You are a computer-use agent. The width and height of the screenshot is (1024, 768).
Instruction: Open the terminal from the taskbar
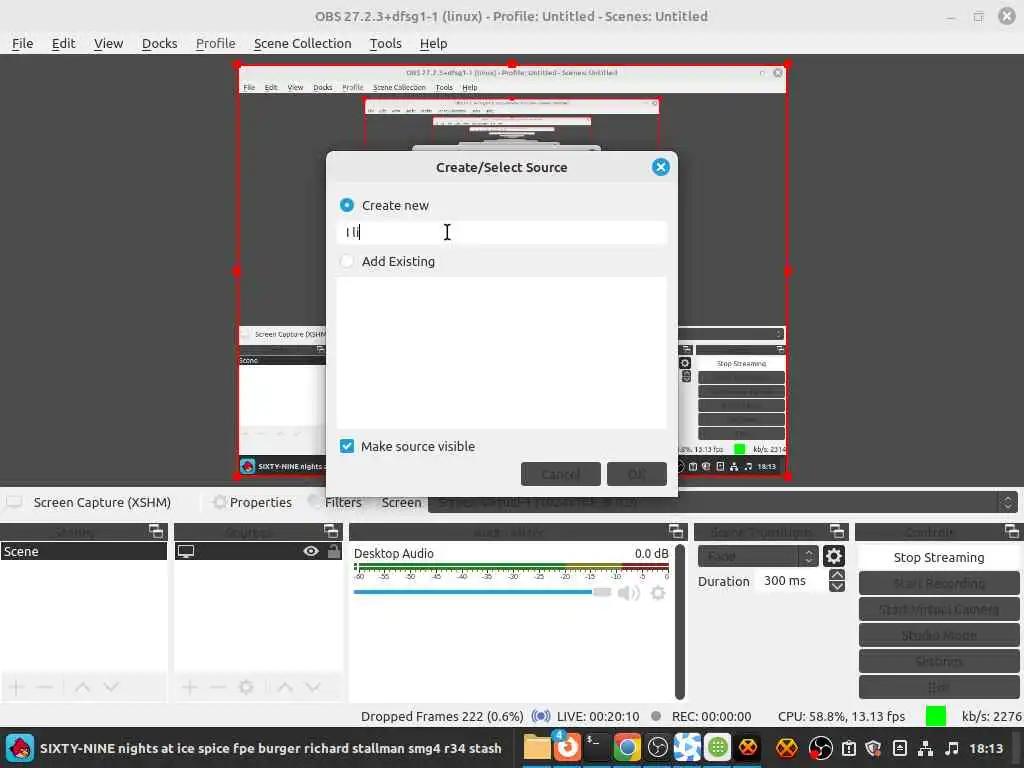pyautogui.click(x=596, y=747)
